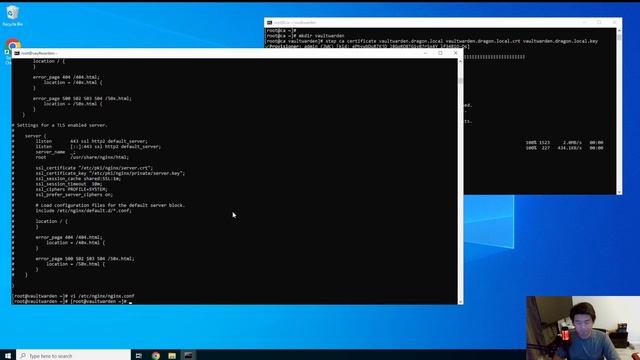The height and width of the screenshot is (360, 640).
Task: Click front terminal scrollbar down arrow
Action: (460, 302)
